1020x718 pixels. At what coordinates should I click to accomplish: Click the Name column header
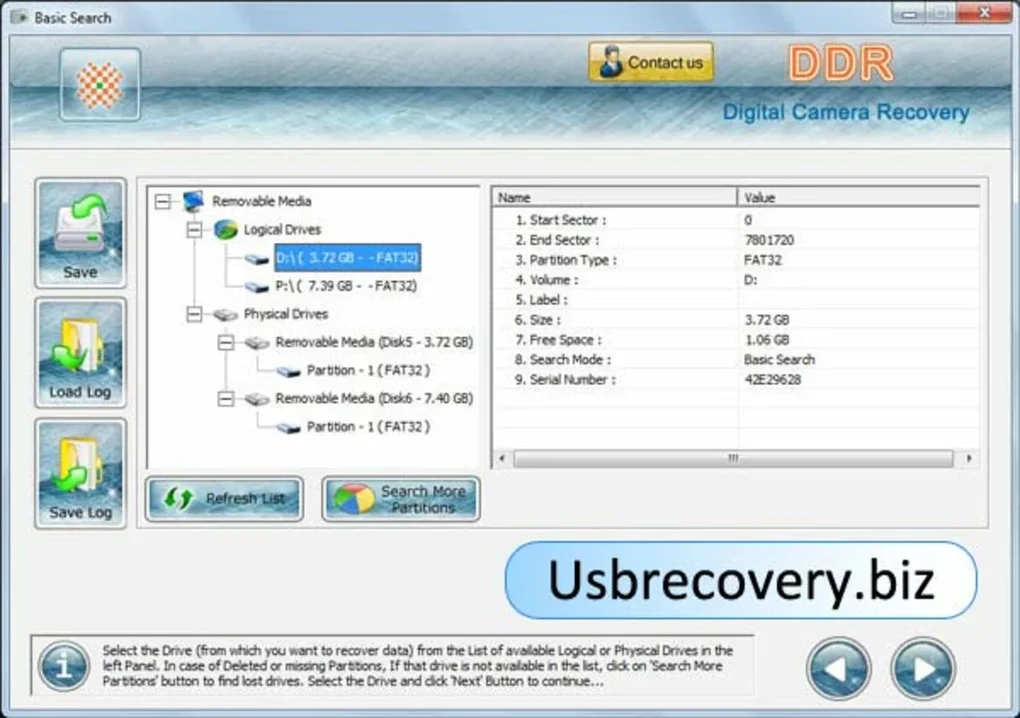pyautogui.click(x=615, y=197)
